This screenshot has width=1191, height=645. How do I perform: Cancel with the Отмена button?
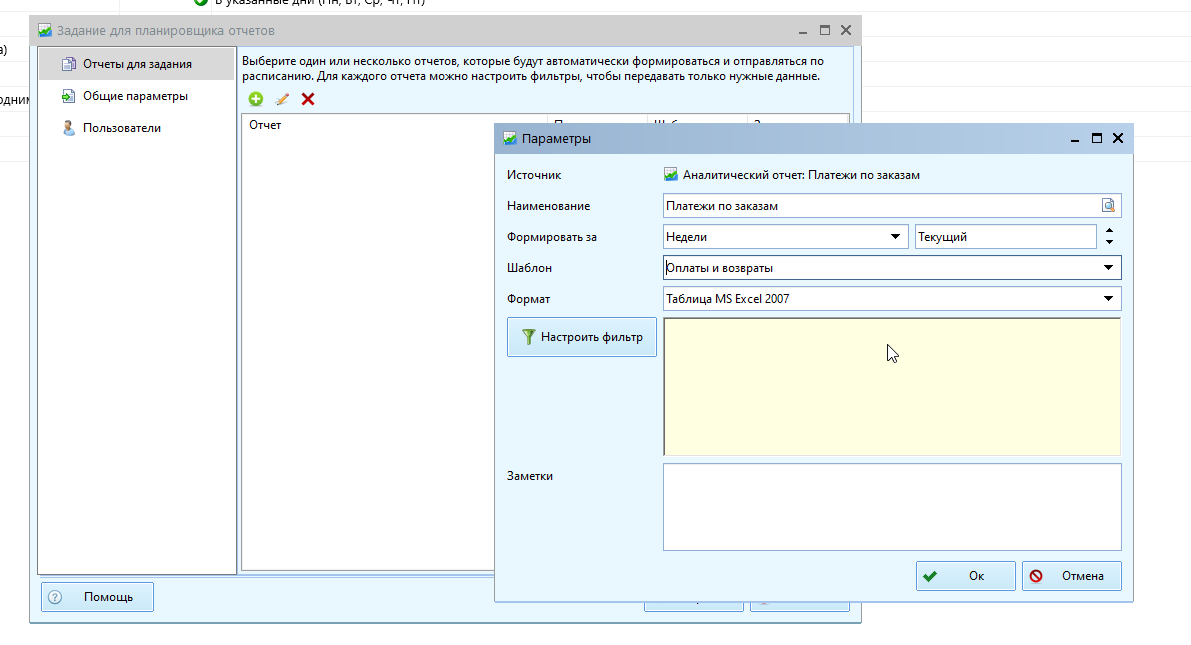click(1071, 576)
